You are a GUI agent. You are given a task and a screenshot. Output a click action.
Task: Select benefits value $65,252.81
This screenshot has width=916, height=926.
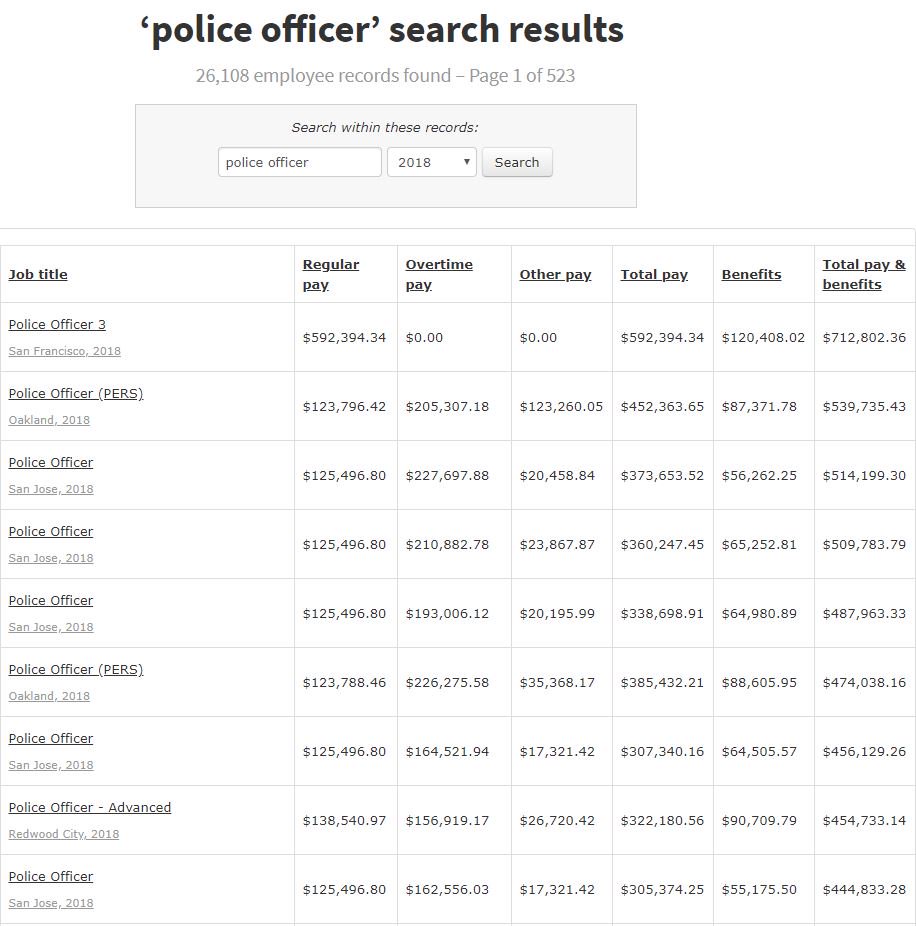pos(759,544)
